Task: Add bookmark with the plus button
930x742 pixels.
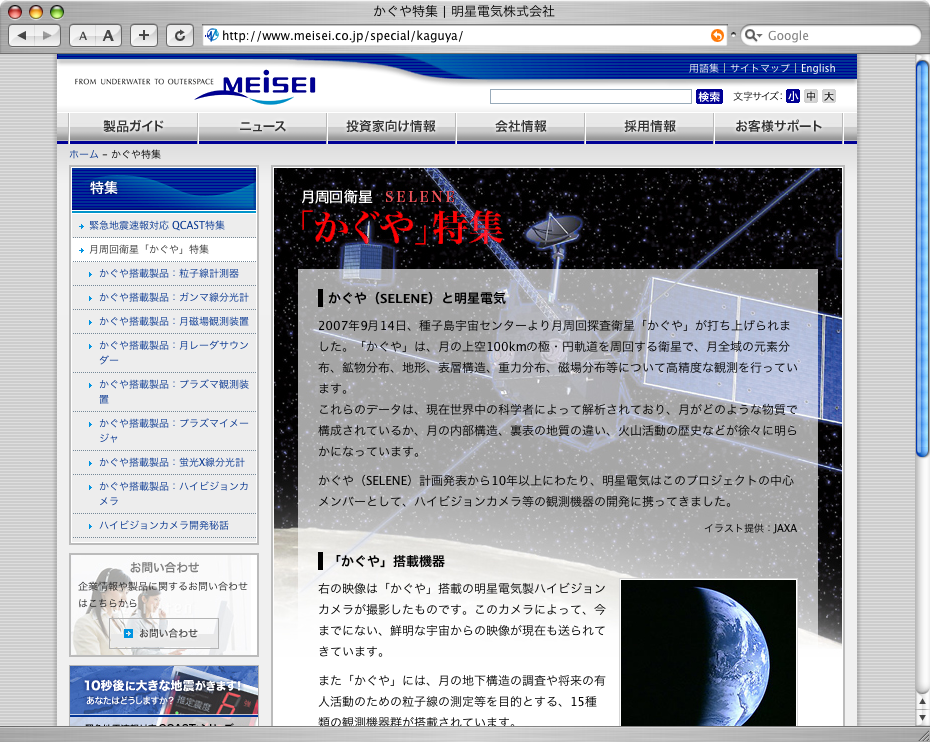Action: (x=144, y=36)
